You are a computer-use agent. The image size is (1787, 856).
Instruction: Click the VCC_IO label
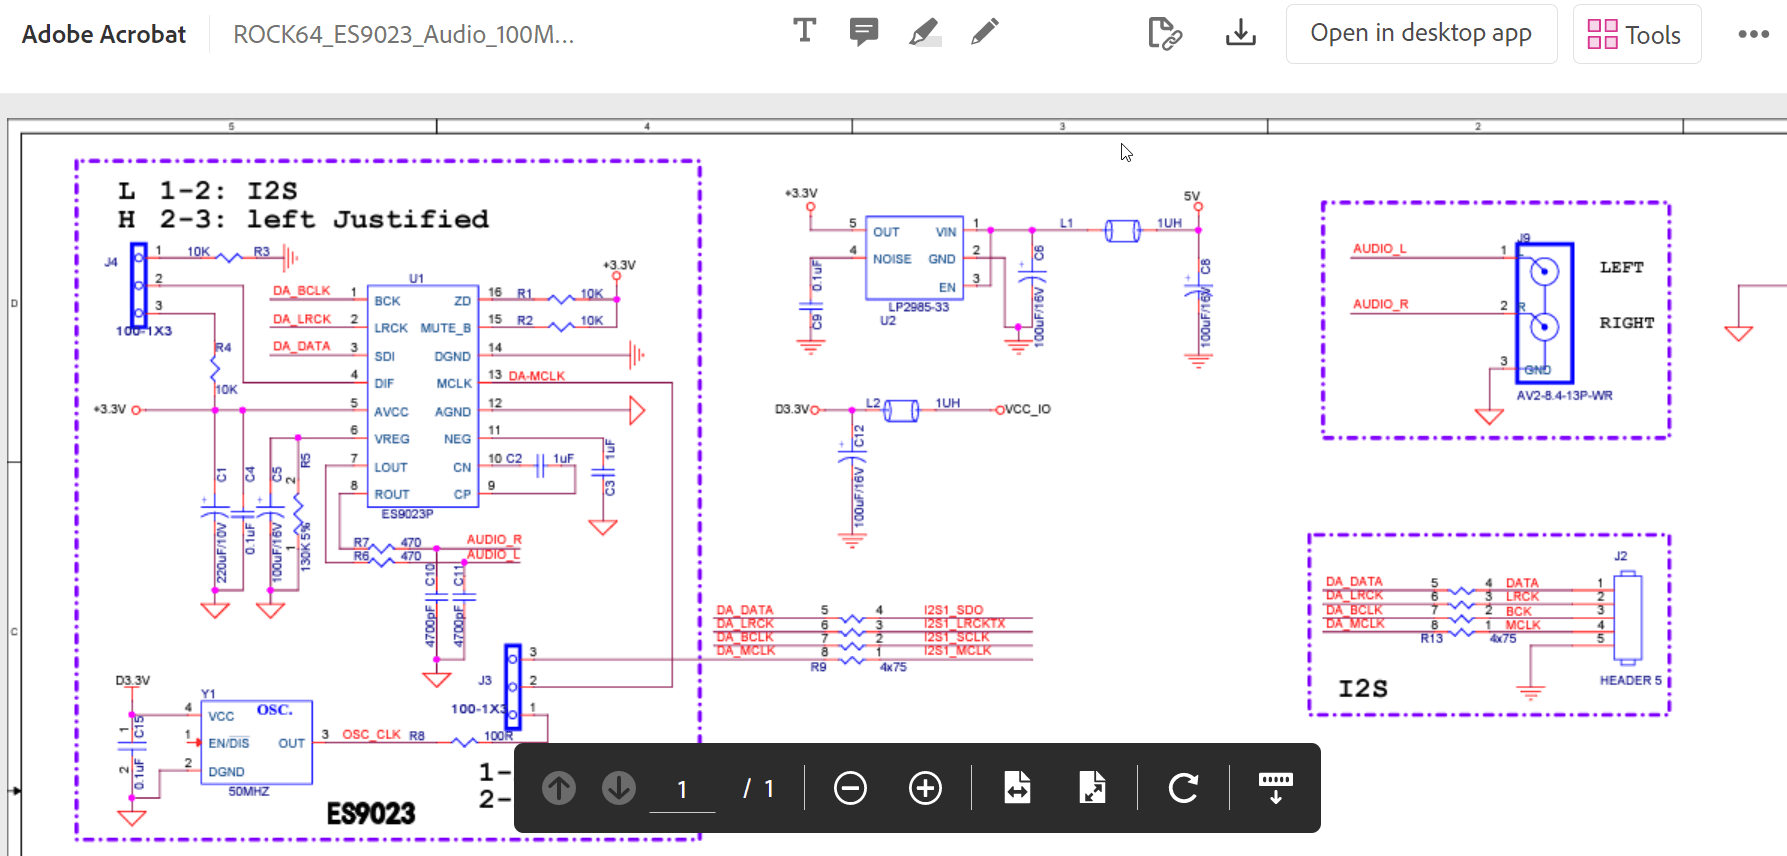1027,409
